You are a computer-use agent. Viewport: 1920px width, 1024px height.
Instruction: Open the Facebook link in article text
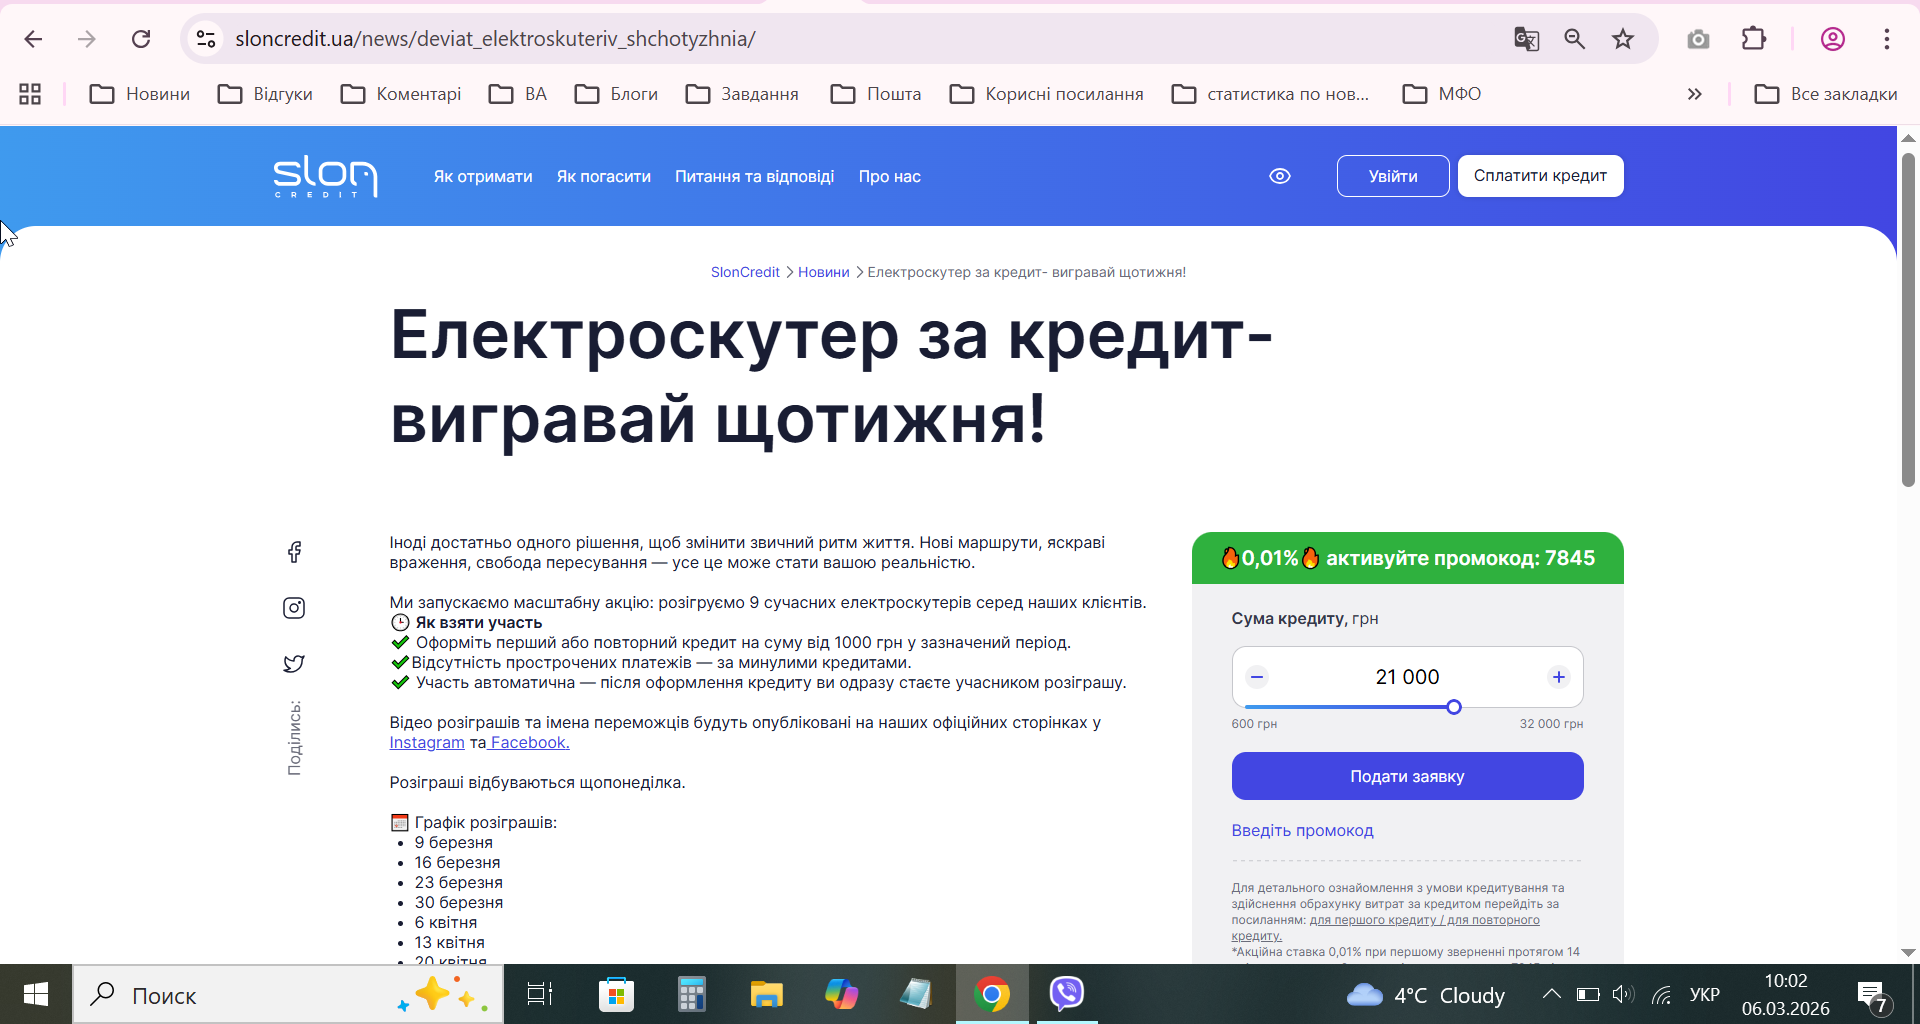coord(529,743)
